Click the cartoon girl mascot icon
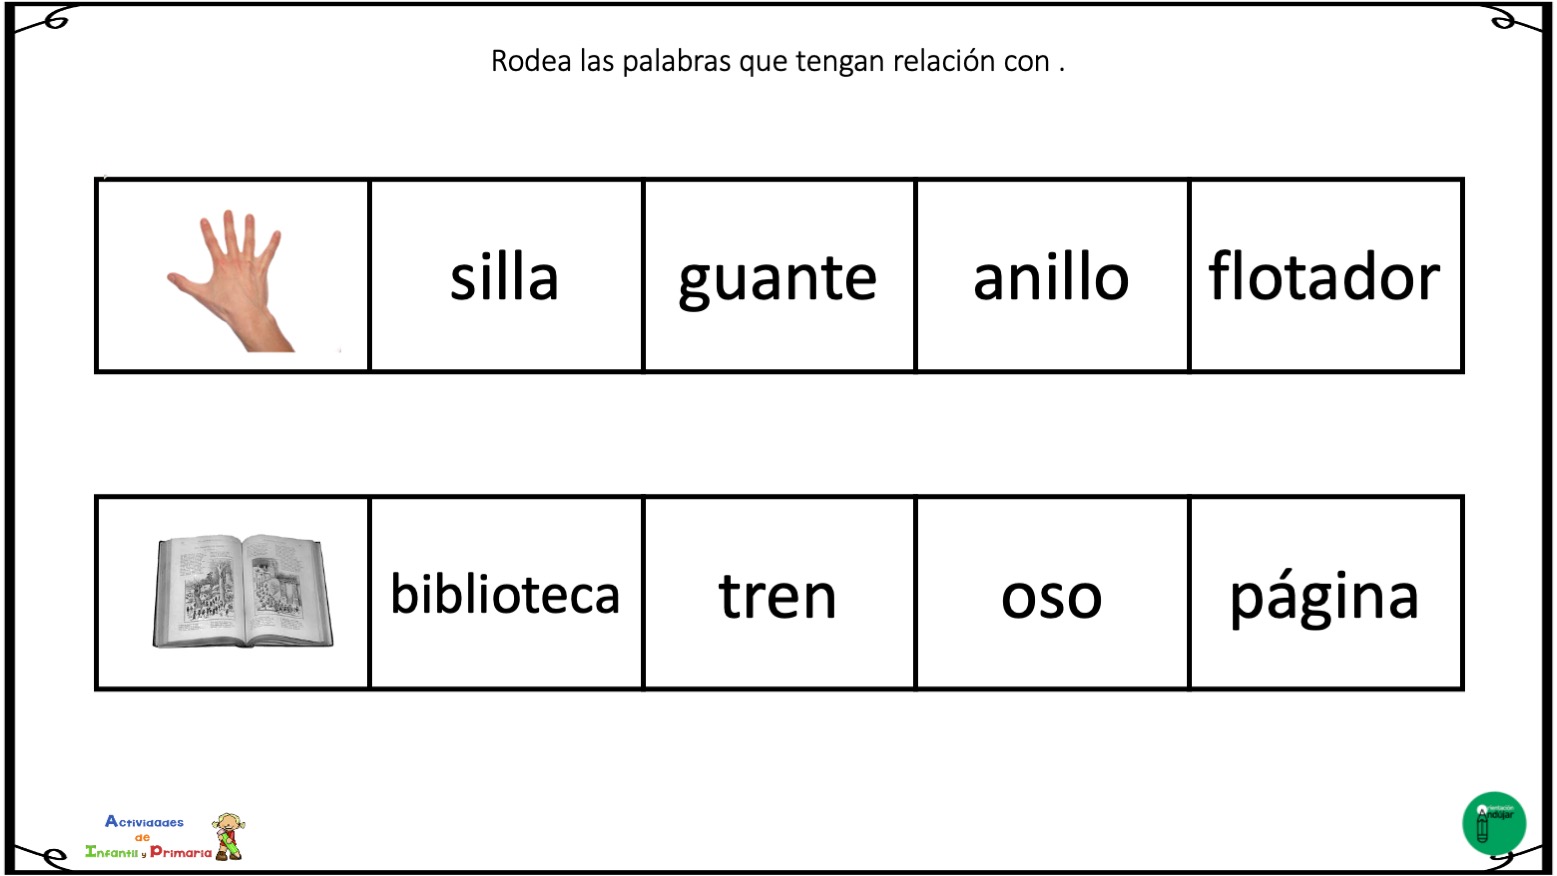1557x876 pixels. pos(229,837)
